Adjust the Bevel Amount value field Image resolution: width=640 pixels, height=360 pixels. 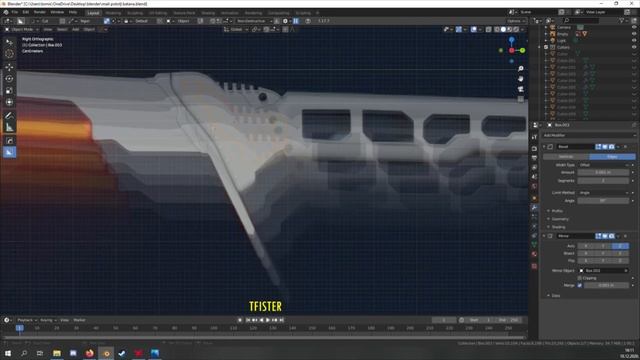pos(603,173)
